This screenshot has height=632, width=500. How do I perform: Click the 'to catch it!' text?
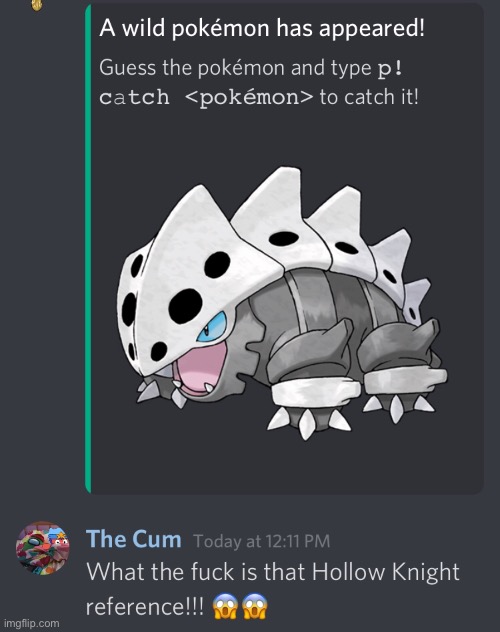click(x=369, y=97)
